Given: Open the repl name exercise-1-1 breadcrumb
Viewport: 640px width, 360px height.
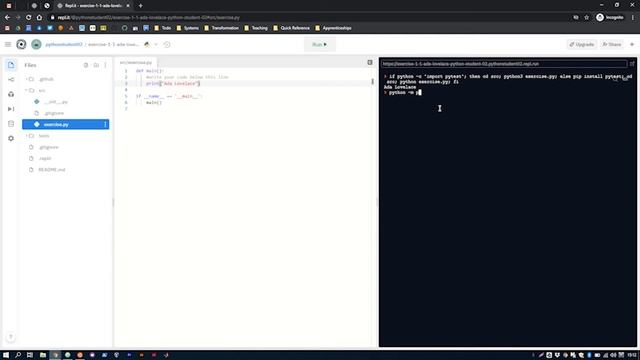Looking at the screenshot, I should click(113, 44).
